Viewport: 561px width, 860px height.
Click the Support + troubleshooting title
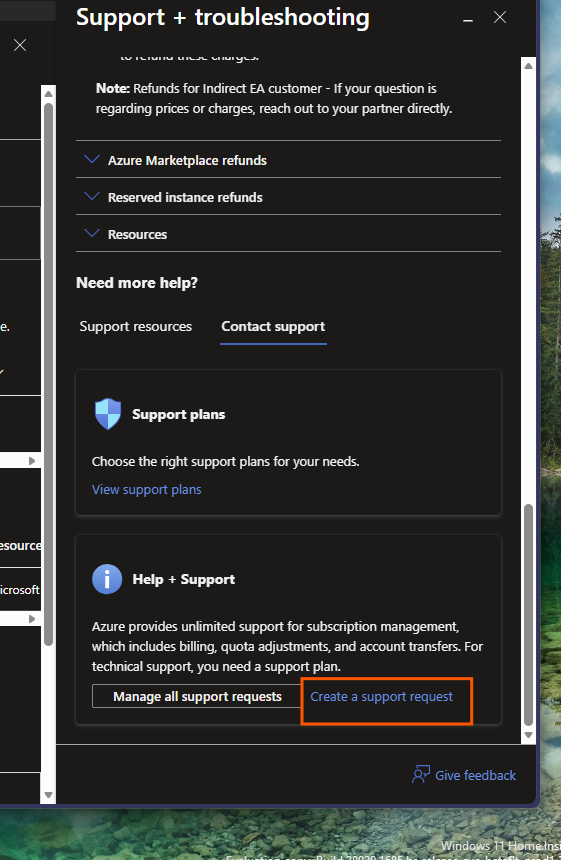tap(223, 17)
